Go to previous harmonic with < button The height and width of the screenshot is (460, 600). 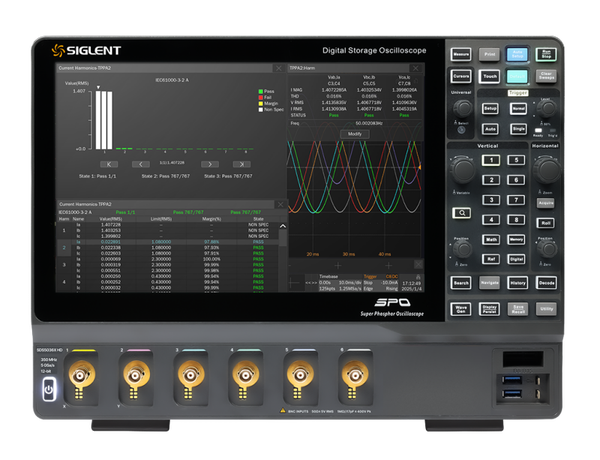pyautogui.click(x=140, y=164)
